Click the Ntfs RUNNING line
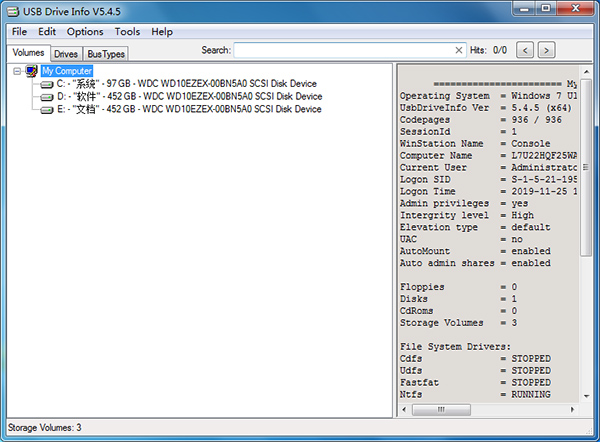This screenshot has width=600, height=442. tap(475, 394)
